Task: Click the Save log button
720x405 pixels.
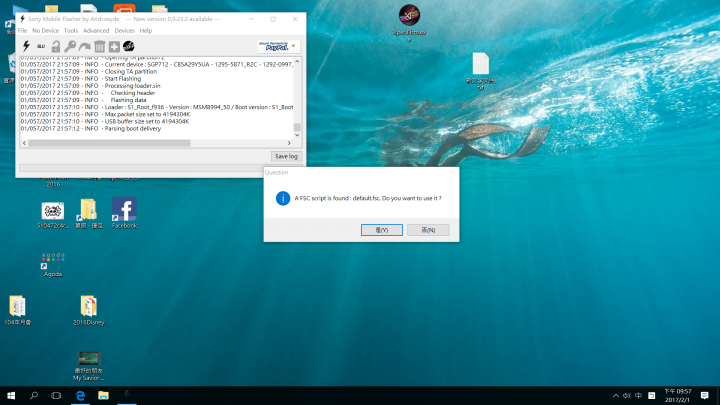Action: 286,157
